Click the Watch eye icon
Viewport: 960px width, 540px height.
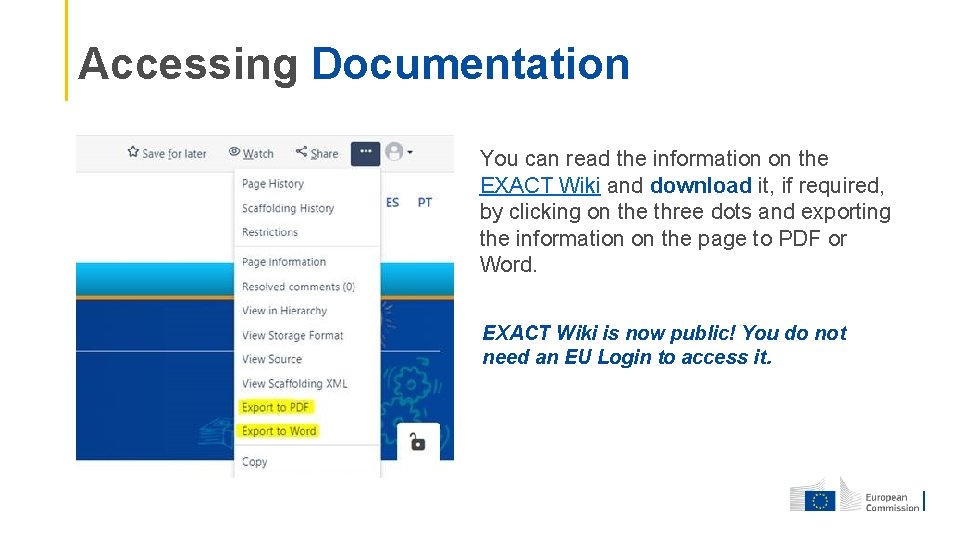[x=234, y=152]
